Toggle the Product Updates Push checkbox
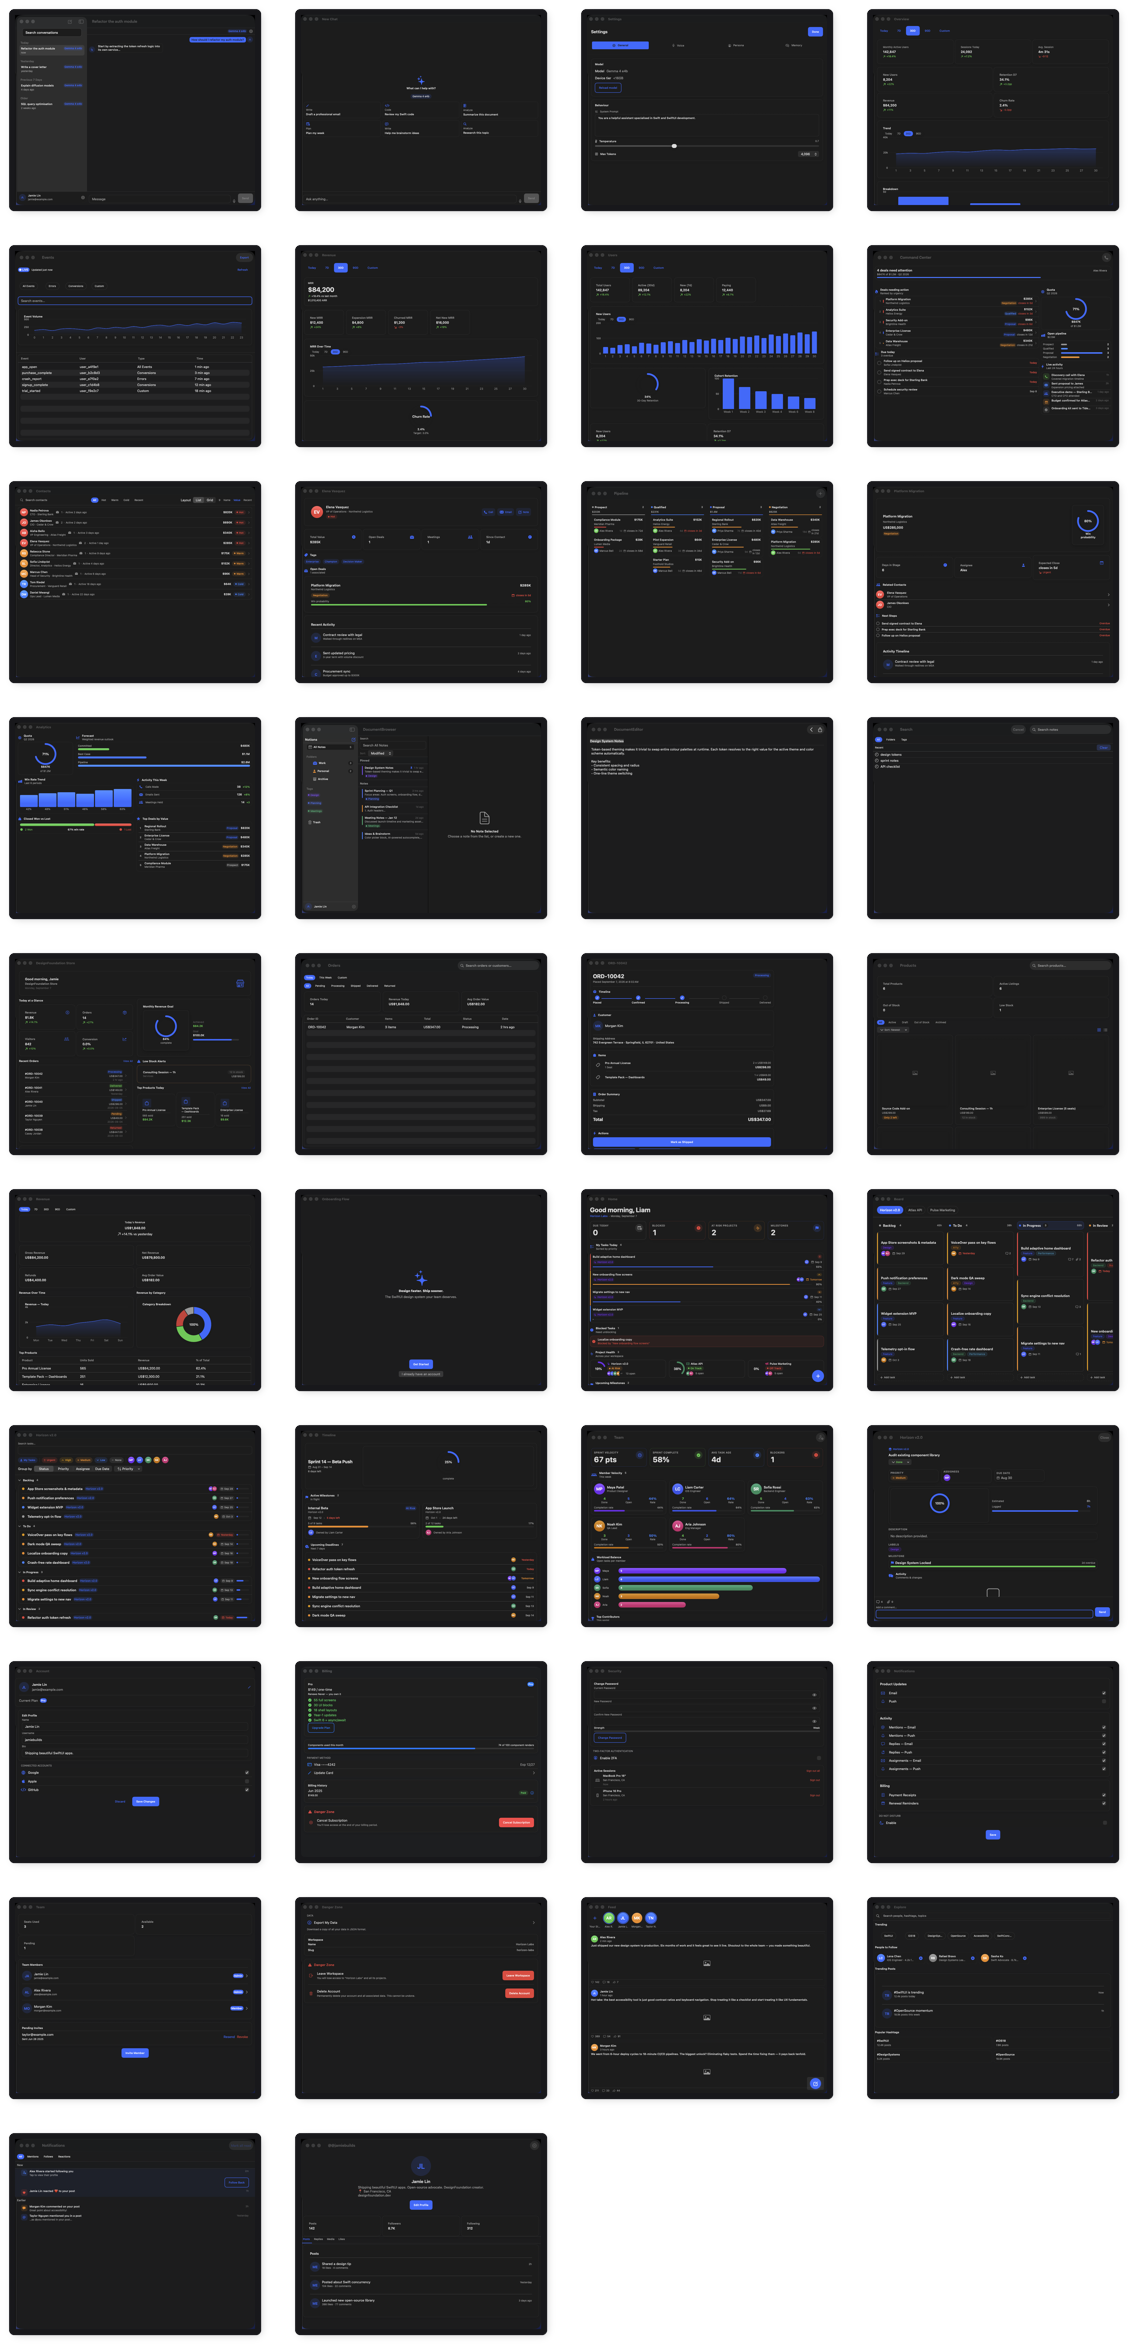The height and width of the screenshot is (2344, 1128). tap(1104, 1701)
